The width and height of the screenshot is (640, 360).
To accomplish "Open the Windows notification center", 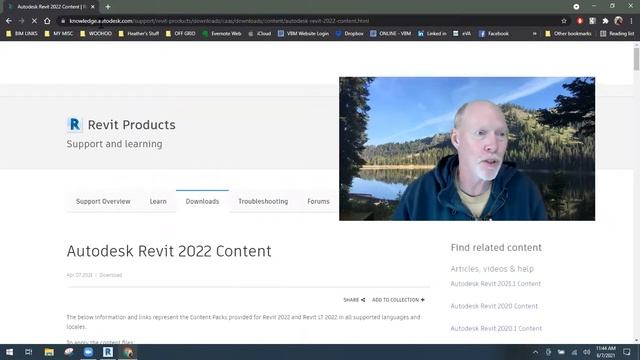I will tap(627, 352).
